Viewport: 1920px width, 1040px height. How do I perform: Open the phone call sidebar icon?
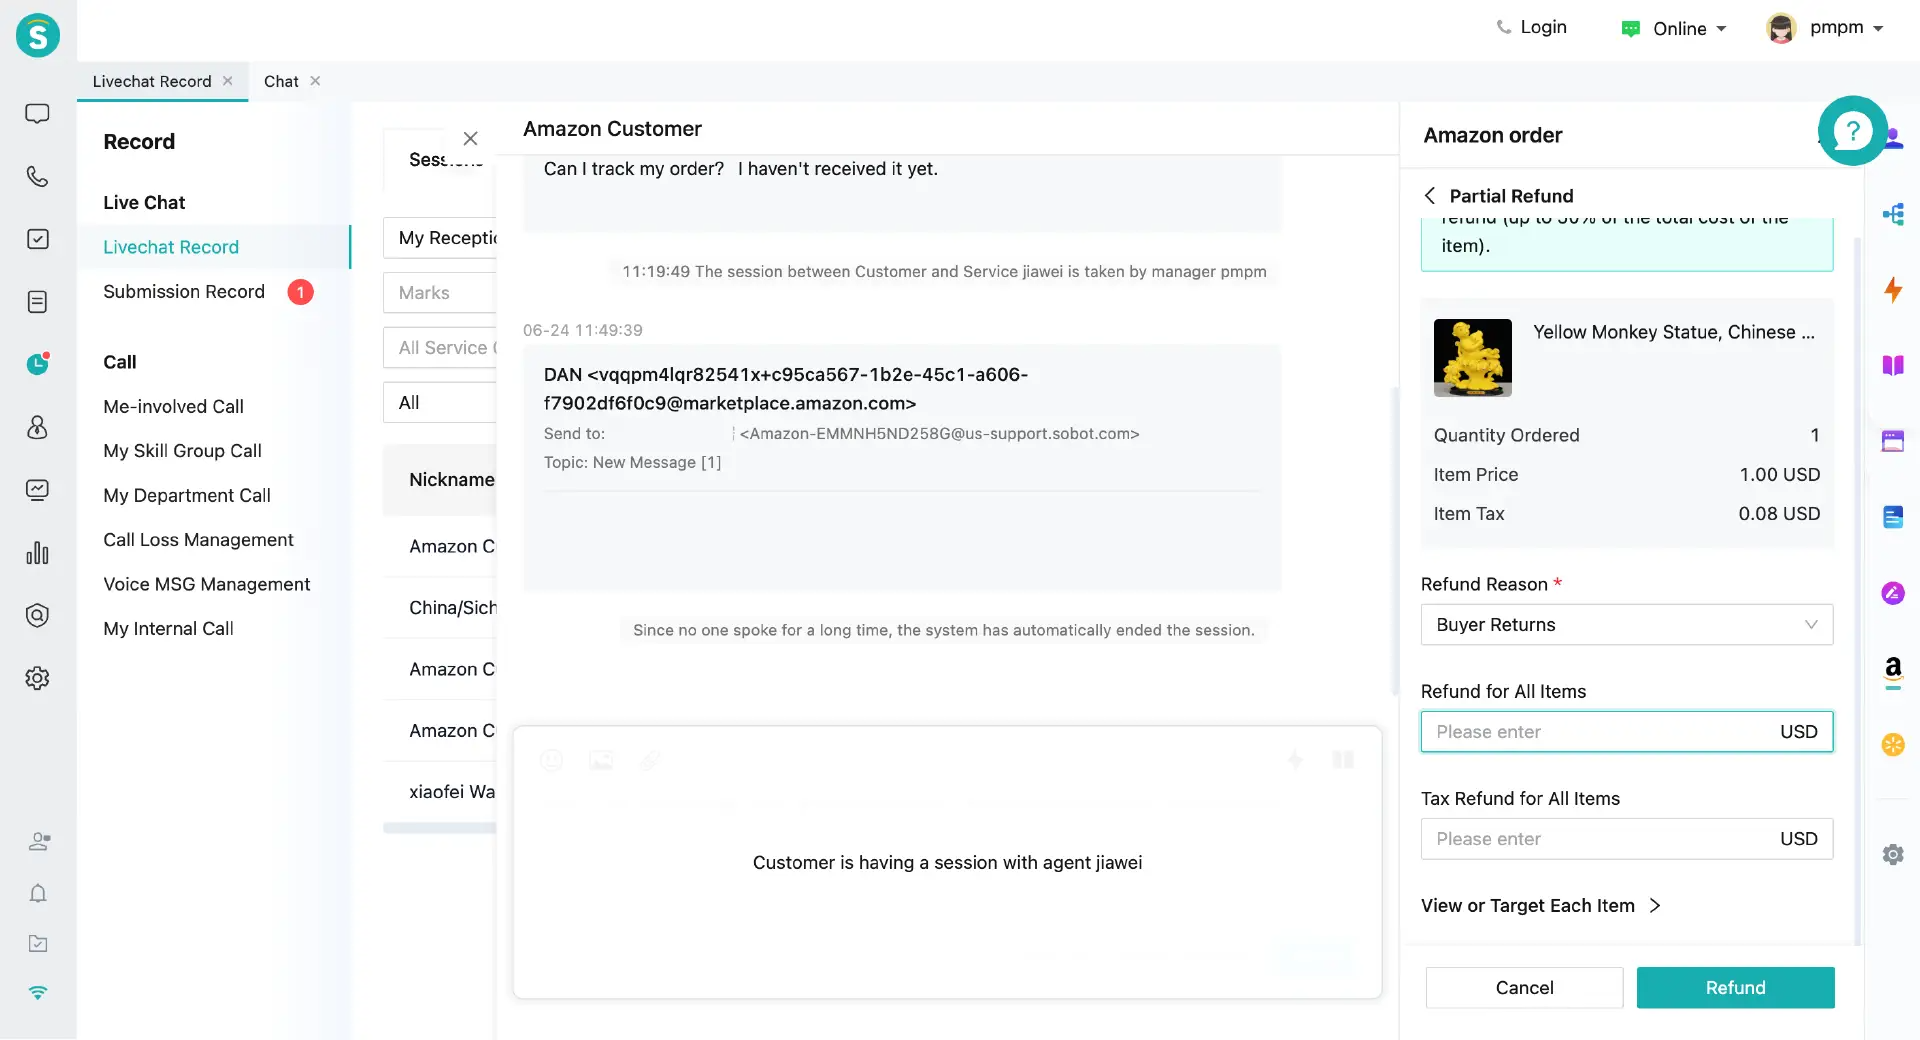pos(37,177)
